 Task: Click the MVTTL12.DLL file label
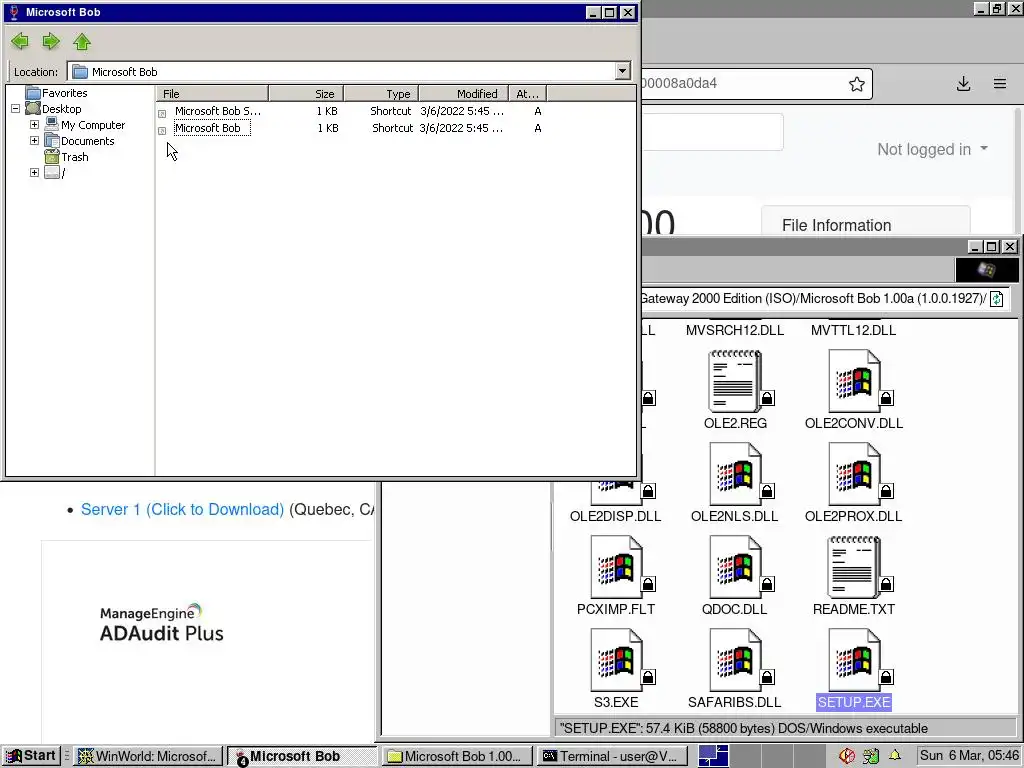854,330
